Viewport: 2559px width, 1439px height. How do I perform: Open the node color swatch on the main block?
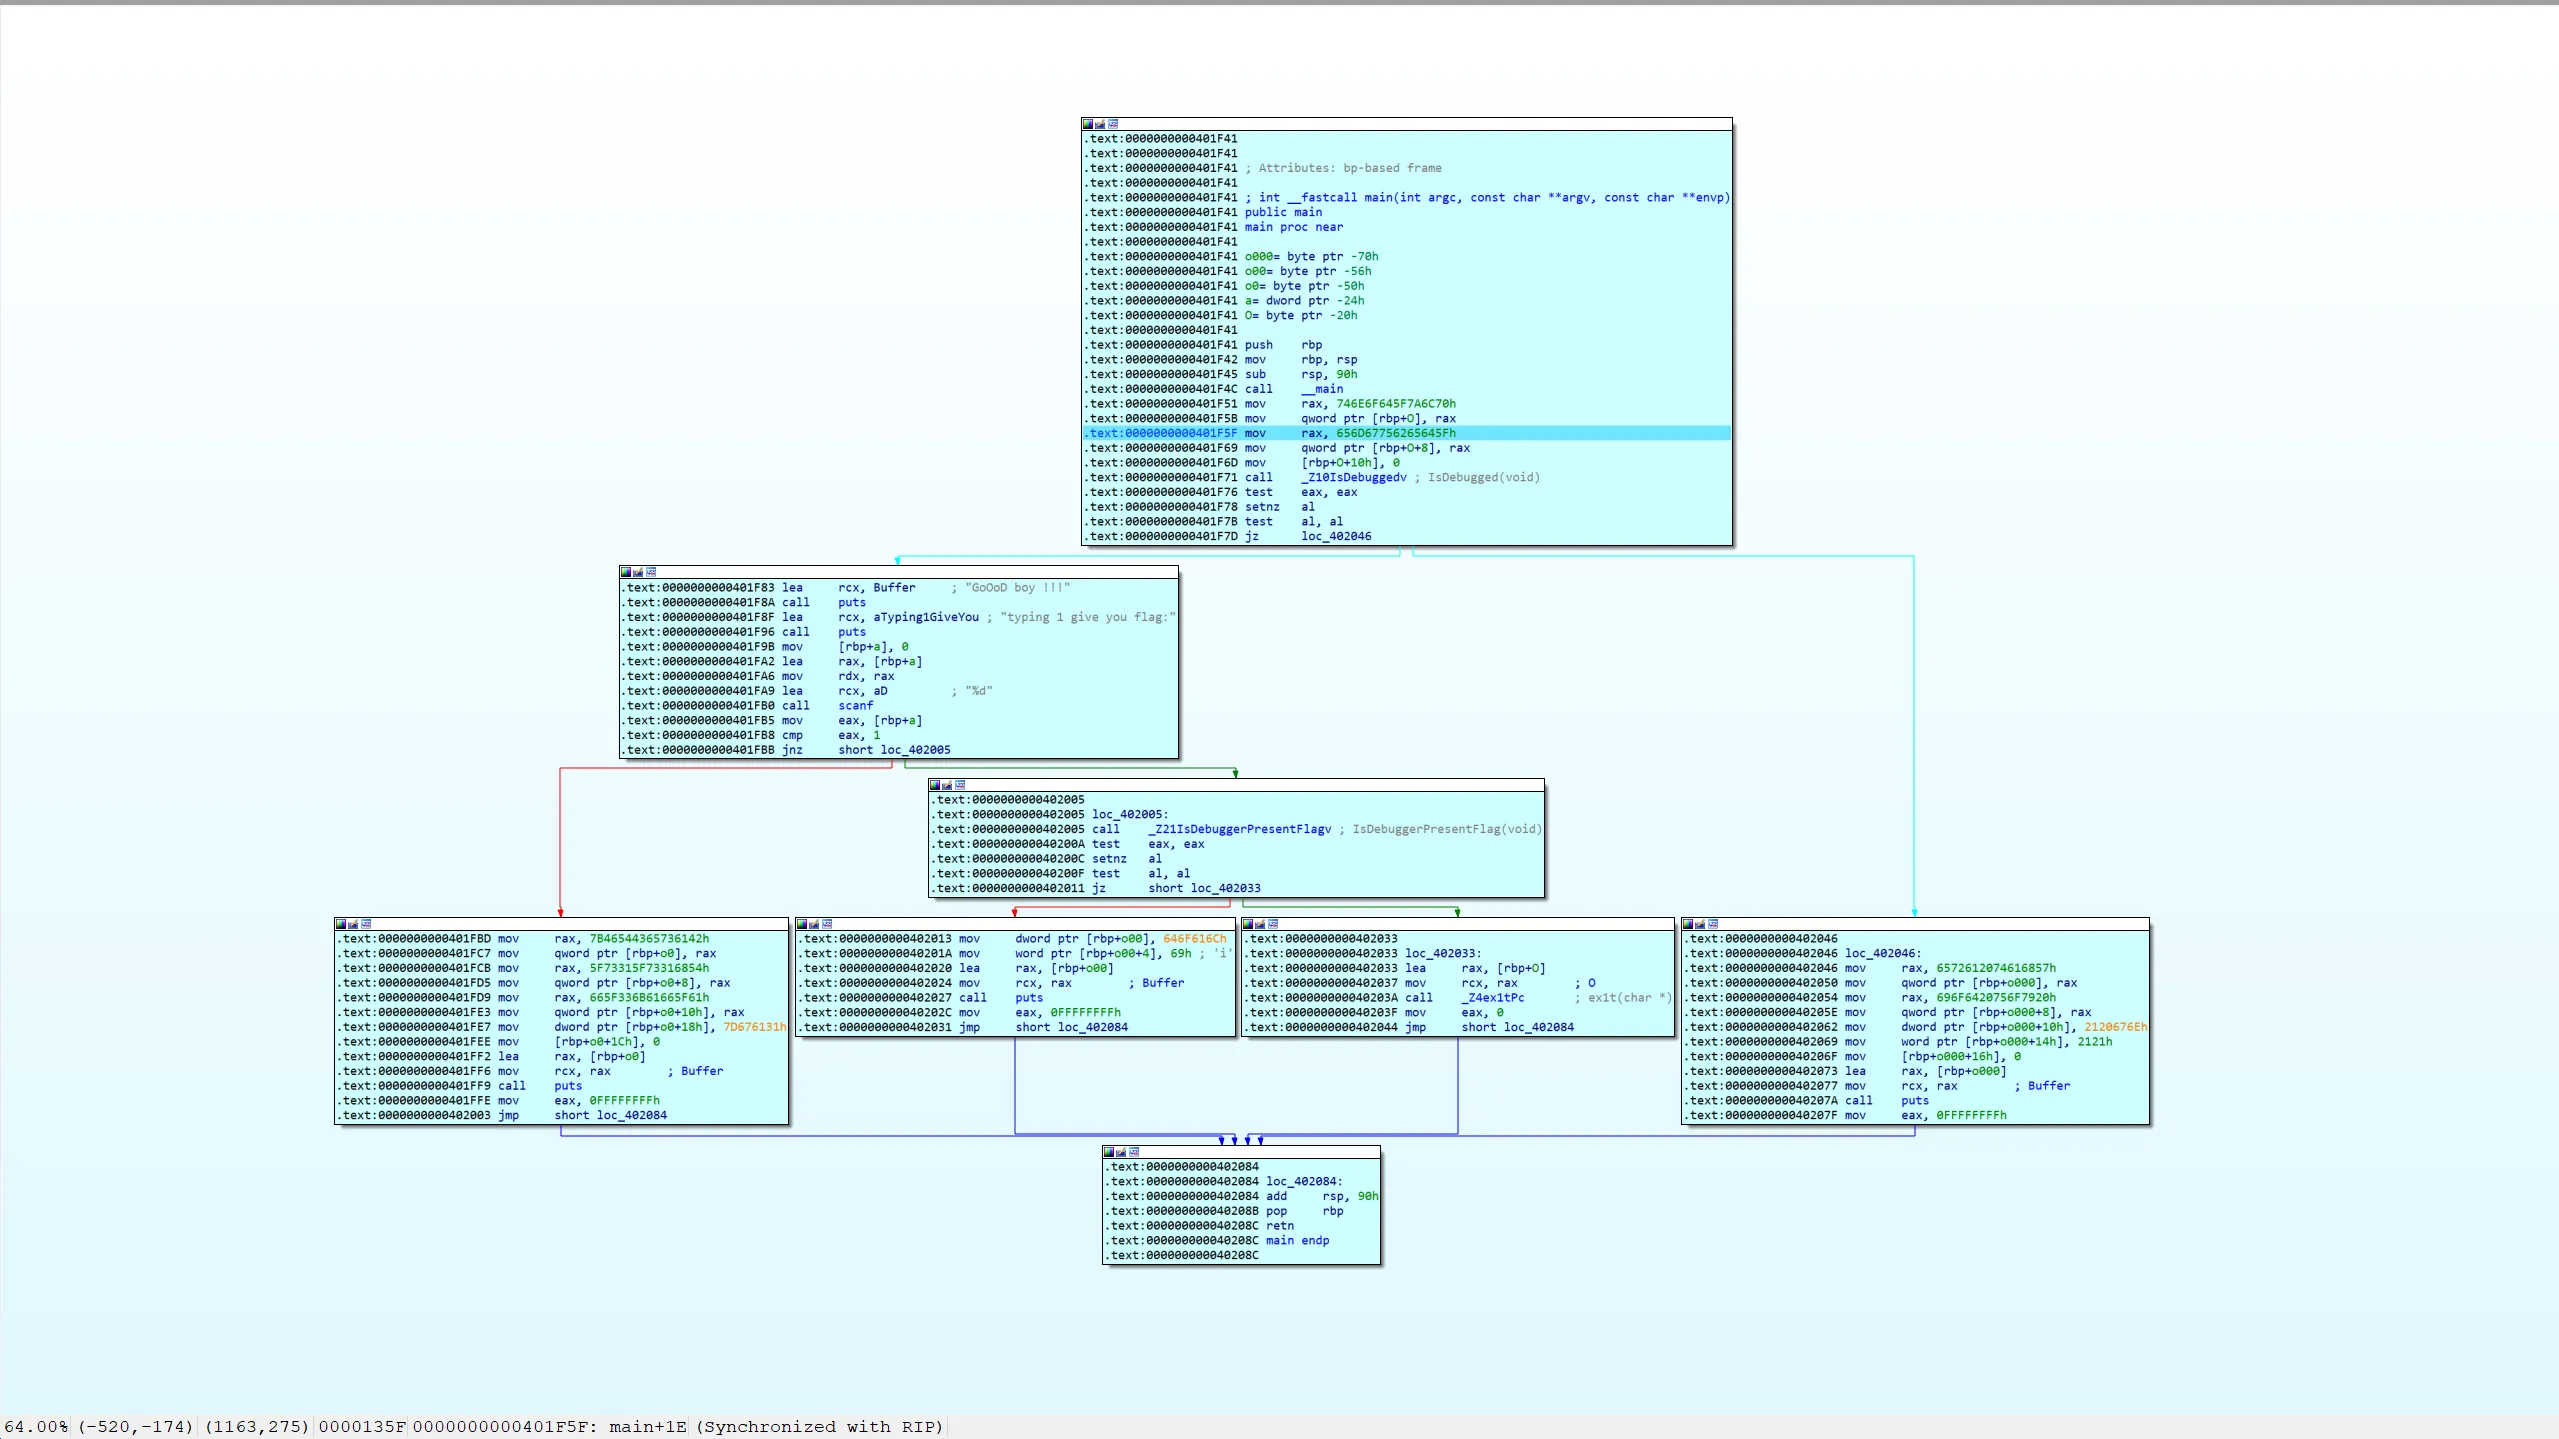[1088, 124]
